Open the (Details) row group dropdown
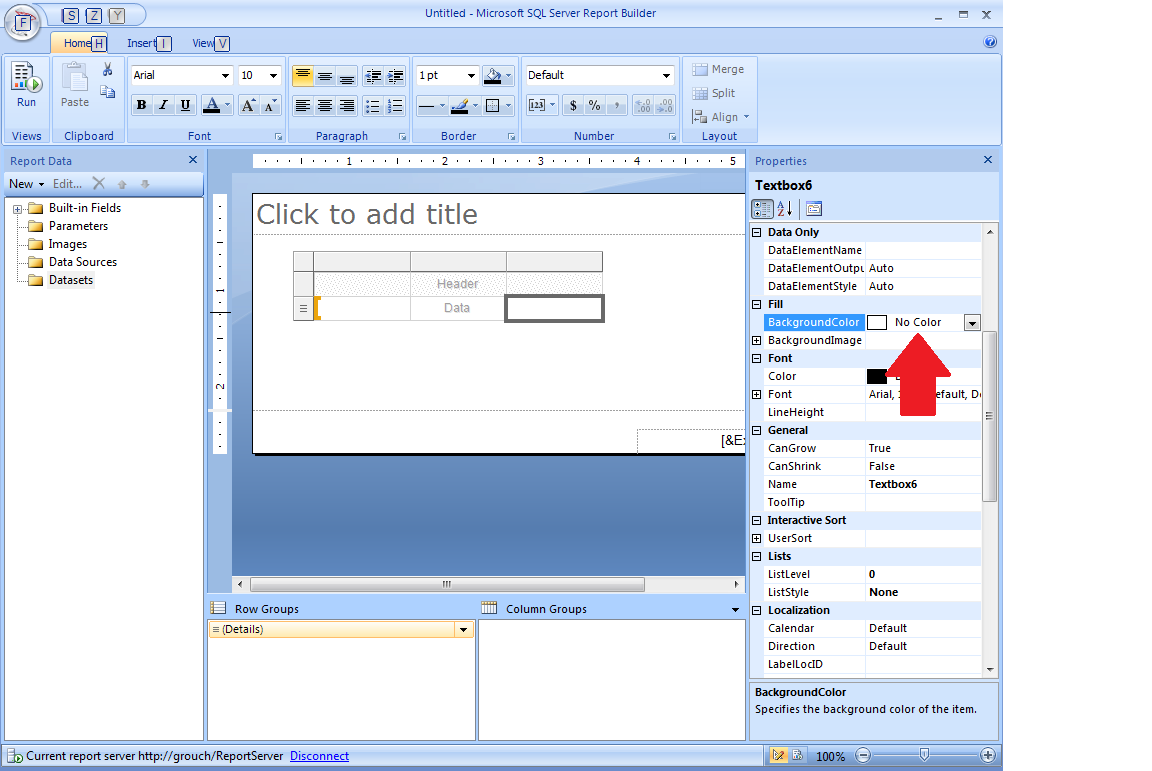Screen dimensions: 1152x771 (x=464, y=629)
